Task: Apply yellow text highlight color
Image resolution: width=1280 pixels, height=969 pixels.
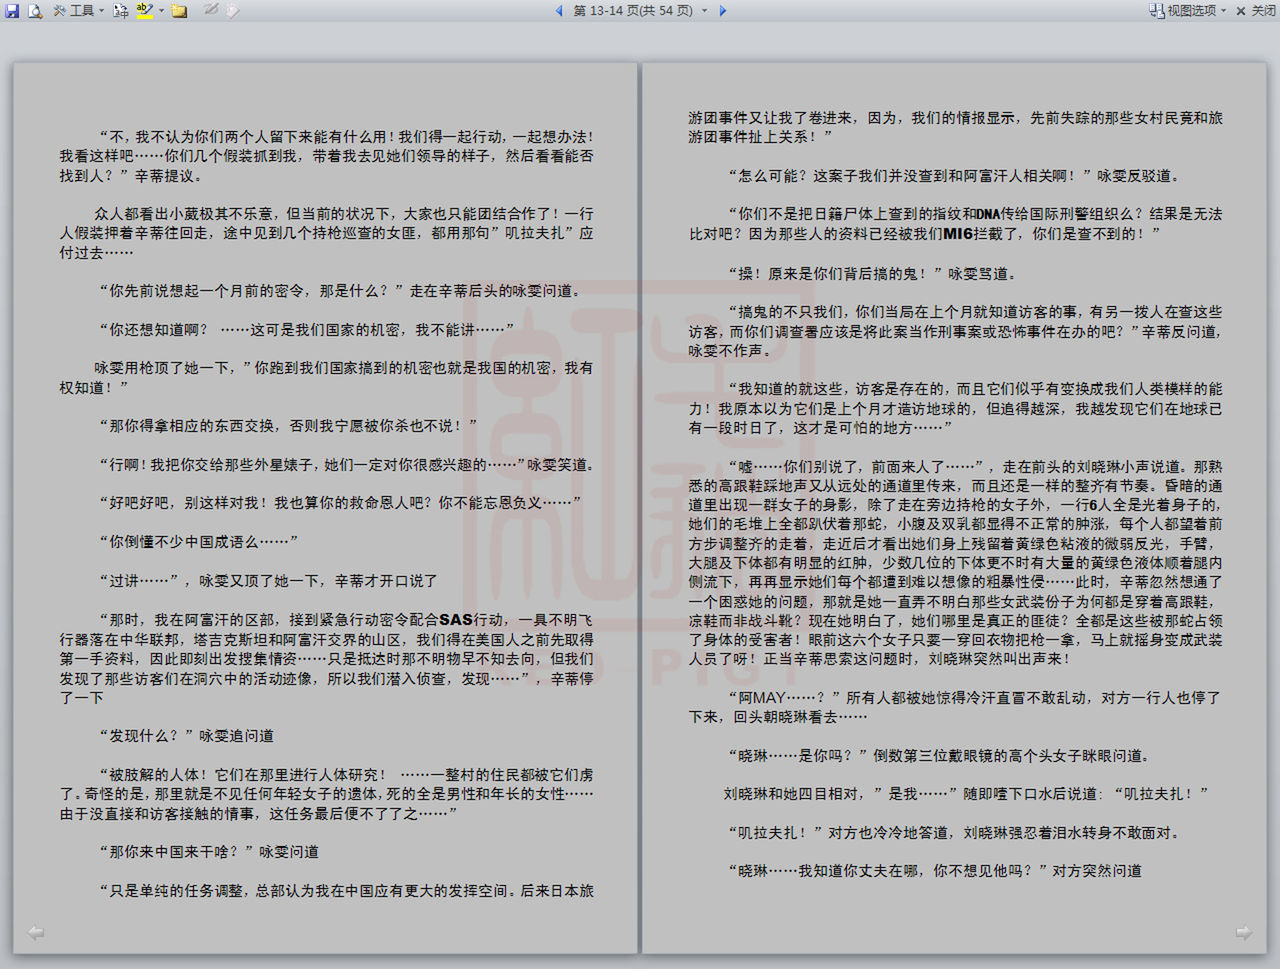Action: pyautogui.click(x=145, y=11)
